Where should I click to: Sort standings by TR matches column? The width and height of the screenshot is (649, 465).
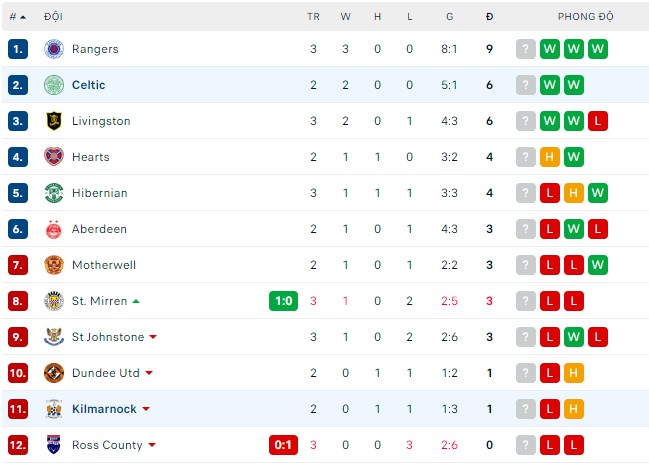(313, 16)
